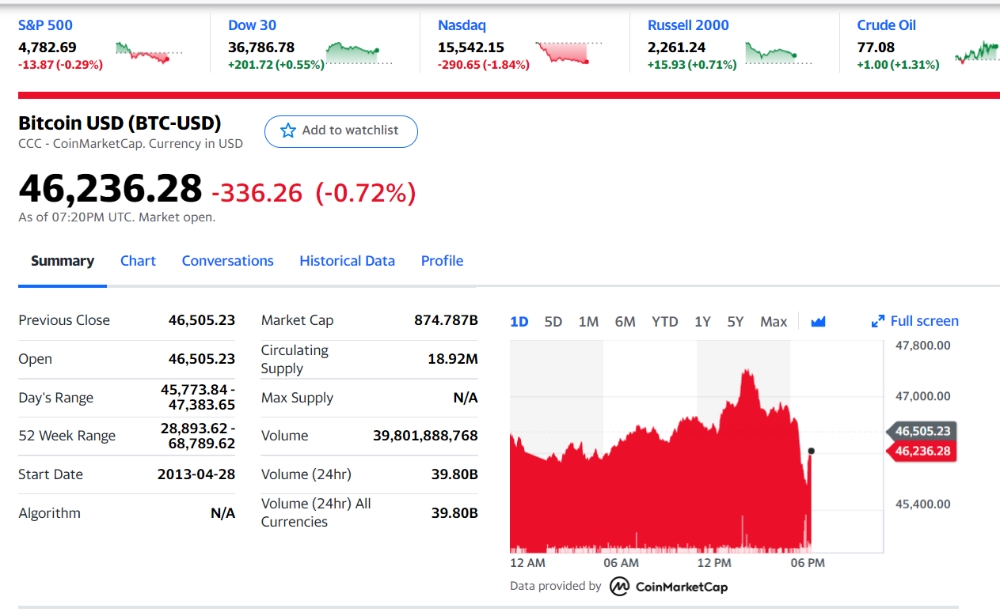Screen dimensions: 1000x612
Task: Click the 46,236.28 red price label on chart axis
Action: tap(922, 451)
